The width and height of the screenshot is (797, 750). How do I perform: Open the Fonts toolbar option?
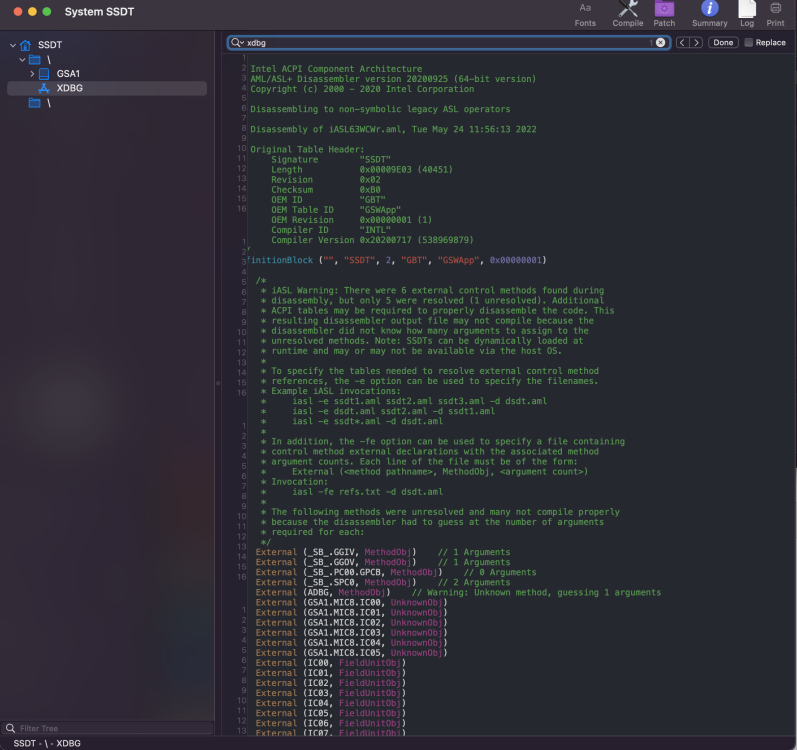[x=585, y=14]
